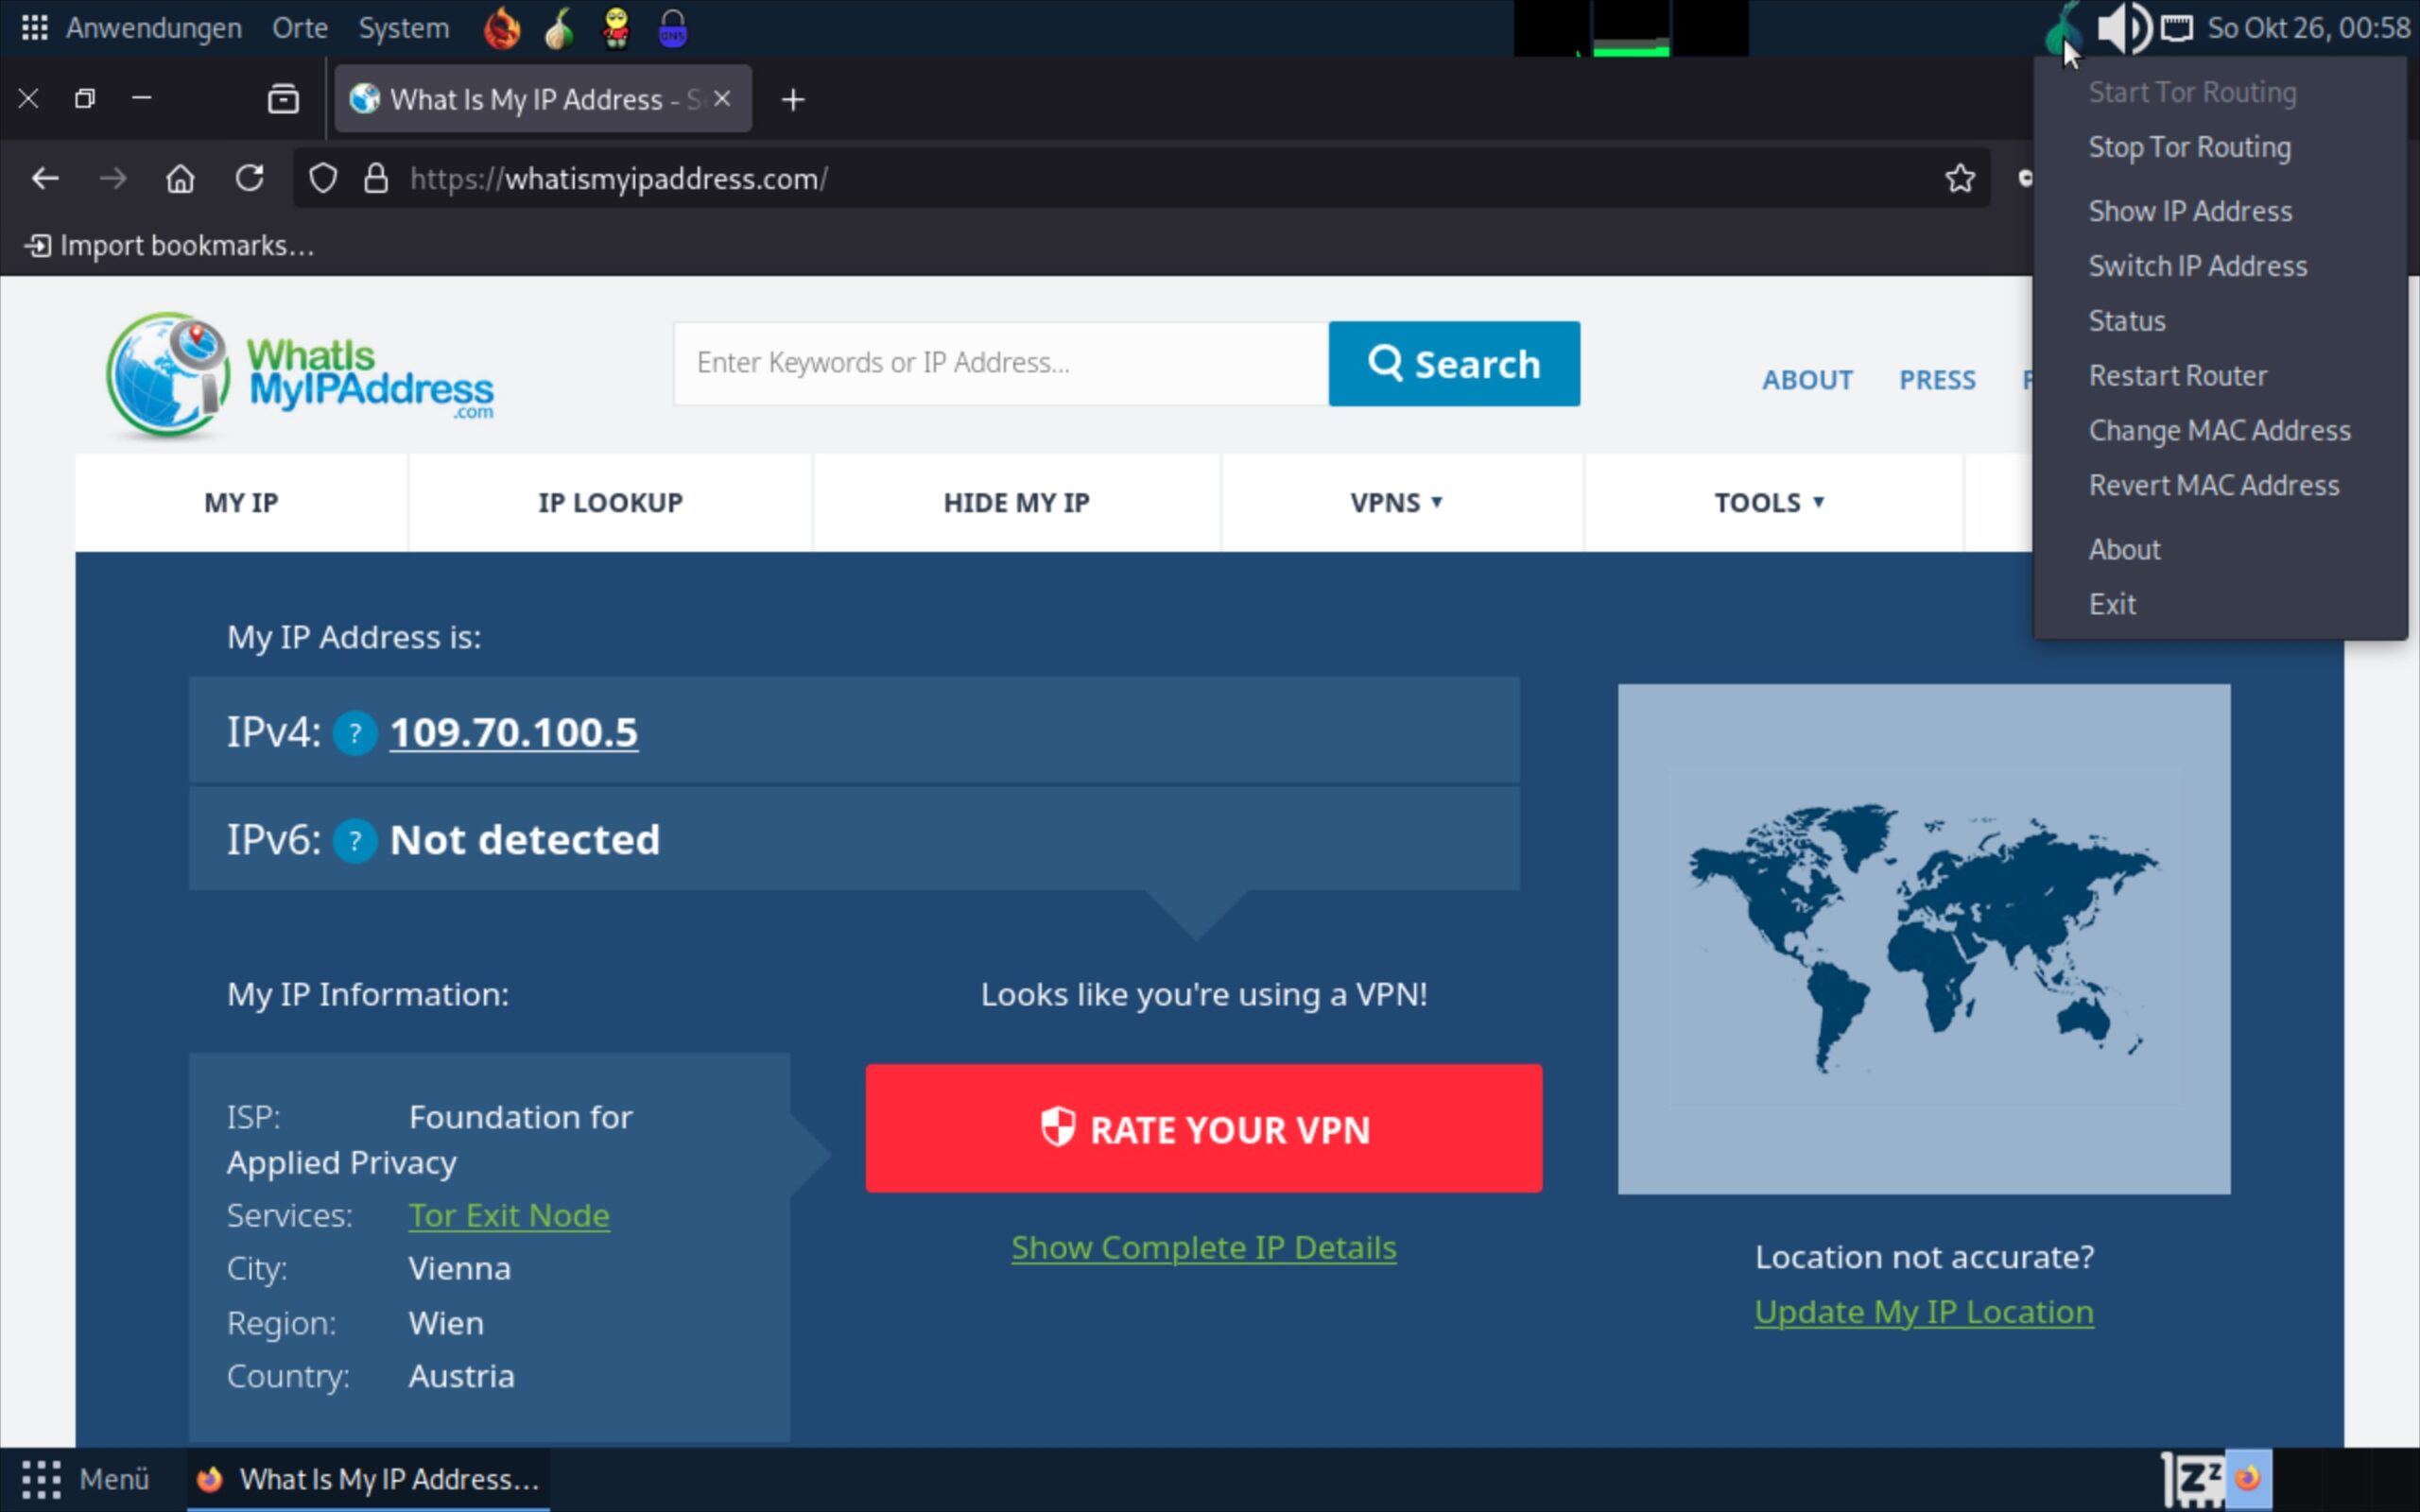Open the Anwendungen applications menu
The height and width of the screenshot is (1512, 2420).
153,28
